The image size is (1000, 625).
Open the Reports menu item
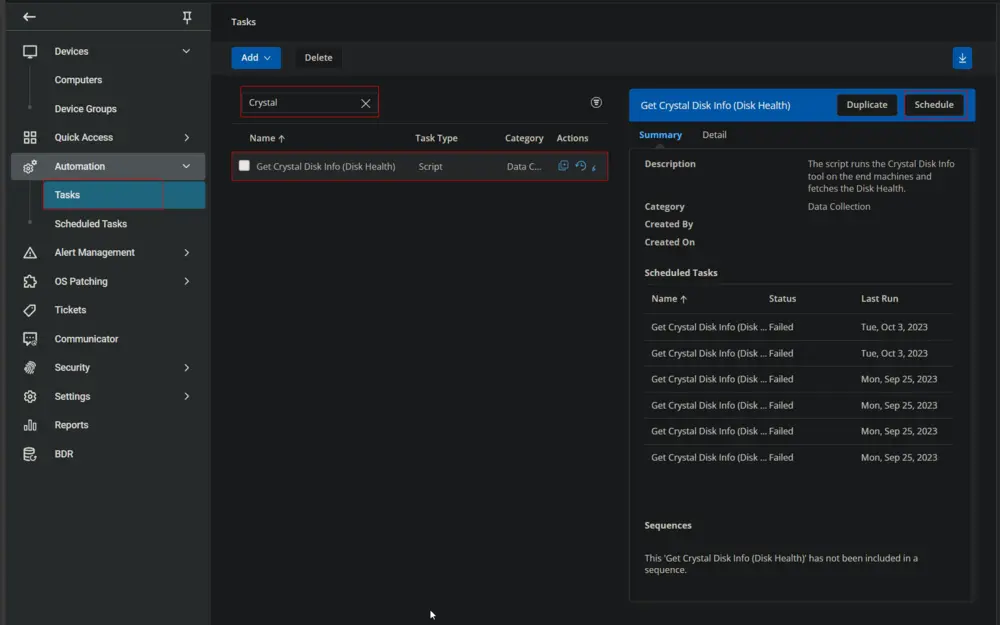click(71, 425)
